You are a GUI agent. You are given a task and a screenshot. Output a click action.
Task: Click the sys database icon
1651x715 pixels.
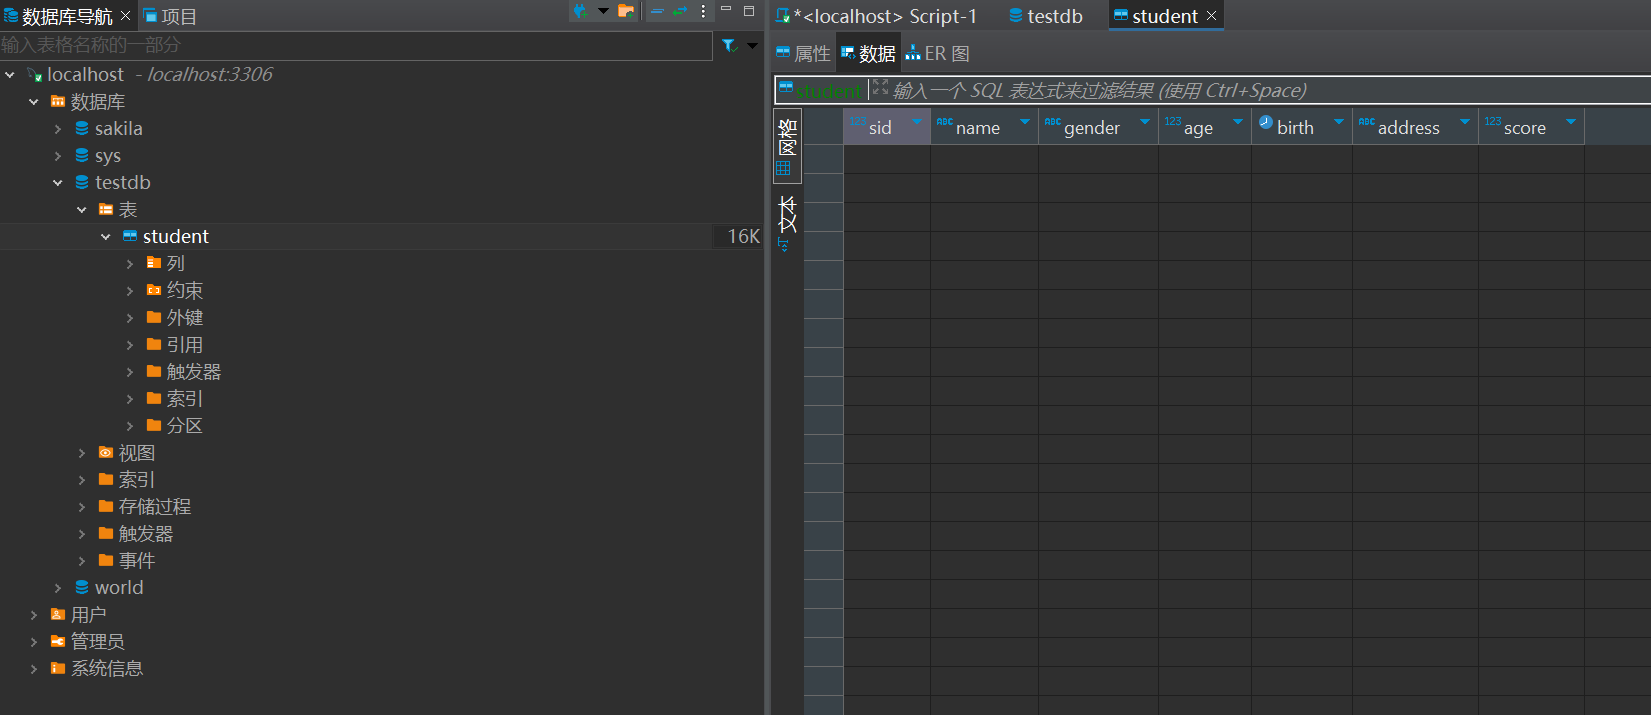pos(82,155)
